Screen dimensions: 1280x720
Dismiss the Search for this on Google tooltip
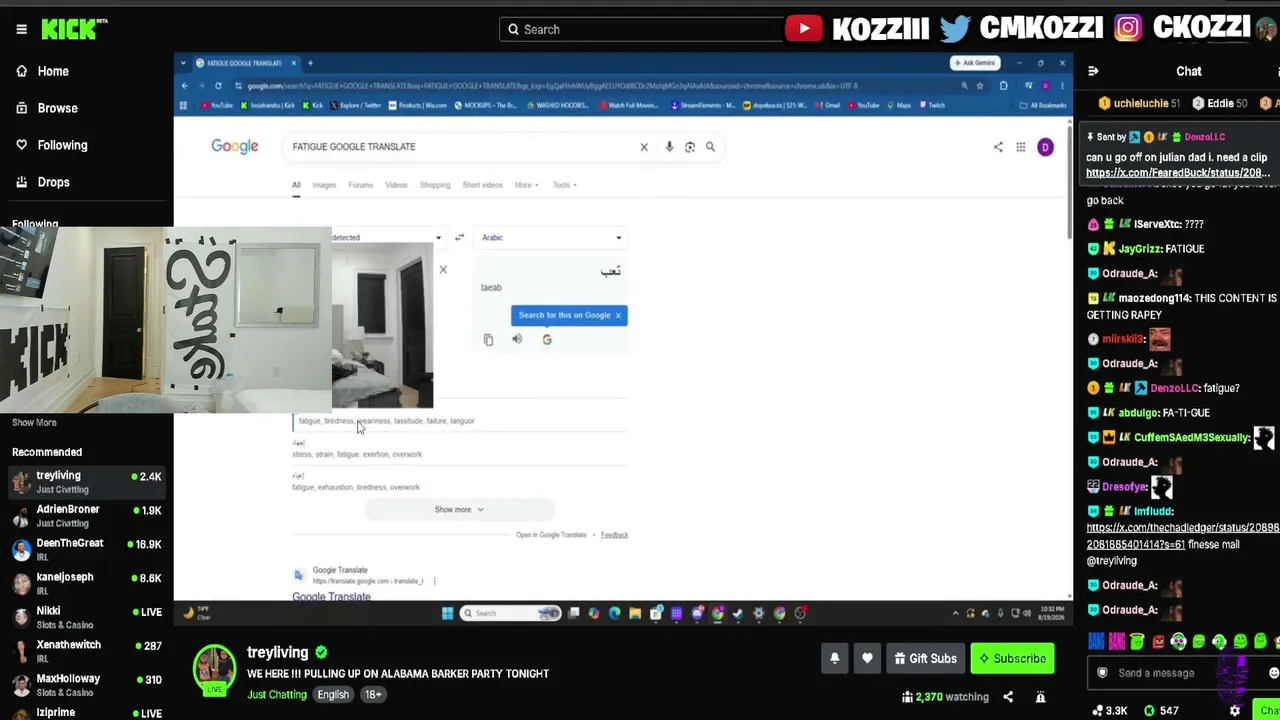coord(618,315)
